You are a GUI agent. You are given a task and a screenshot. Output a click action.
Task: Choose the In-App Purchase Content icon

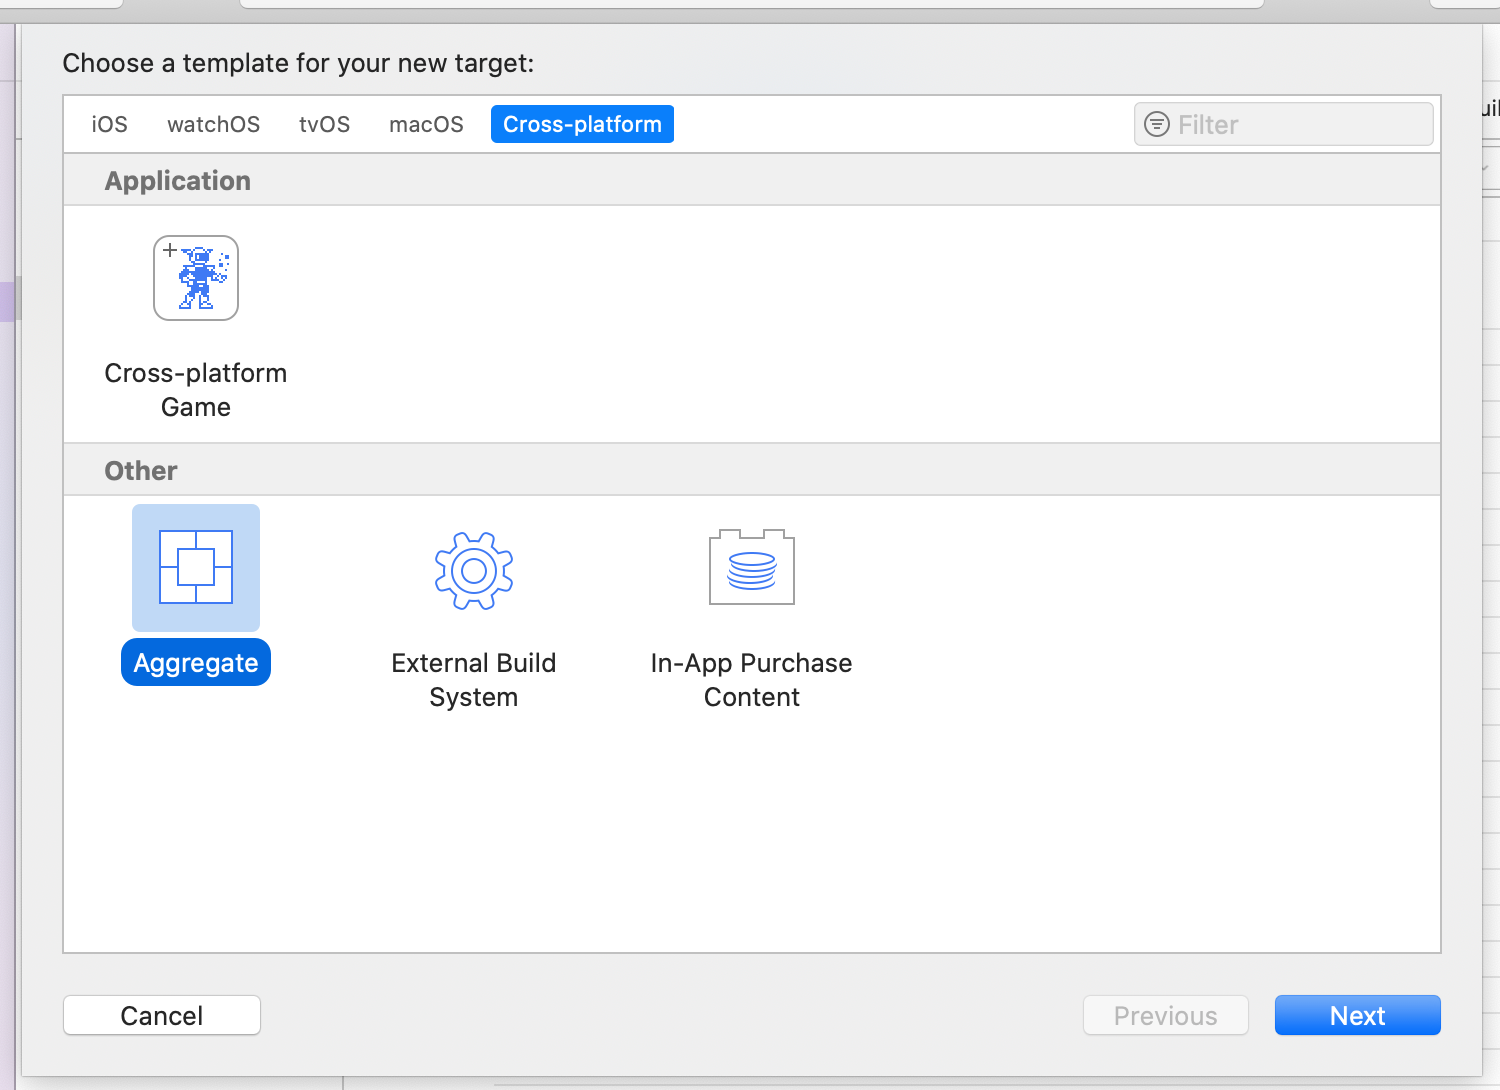coord(752,567)
